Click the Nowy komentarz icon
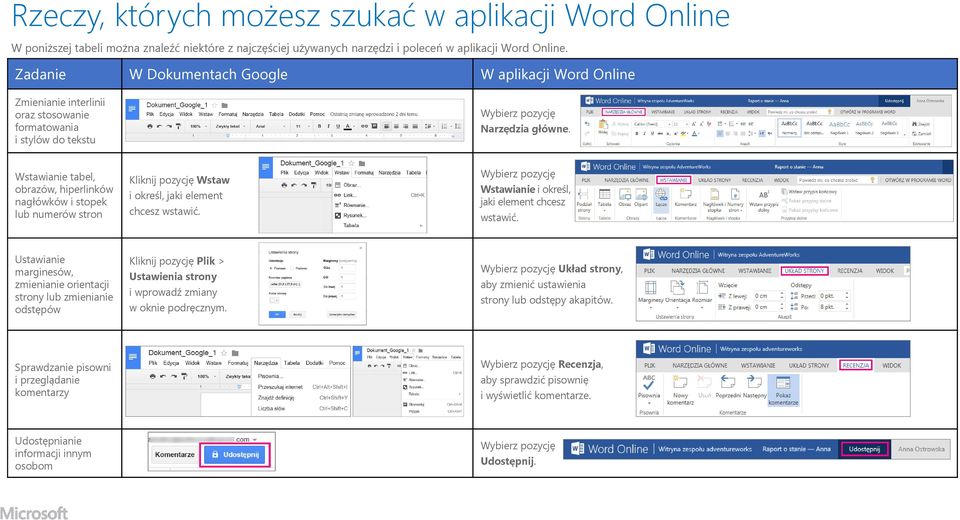The width and height of the screenshot is (960, 520). click(680, 383)
